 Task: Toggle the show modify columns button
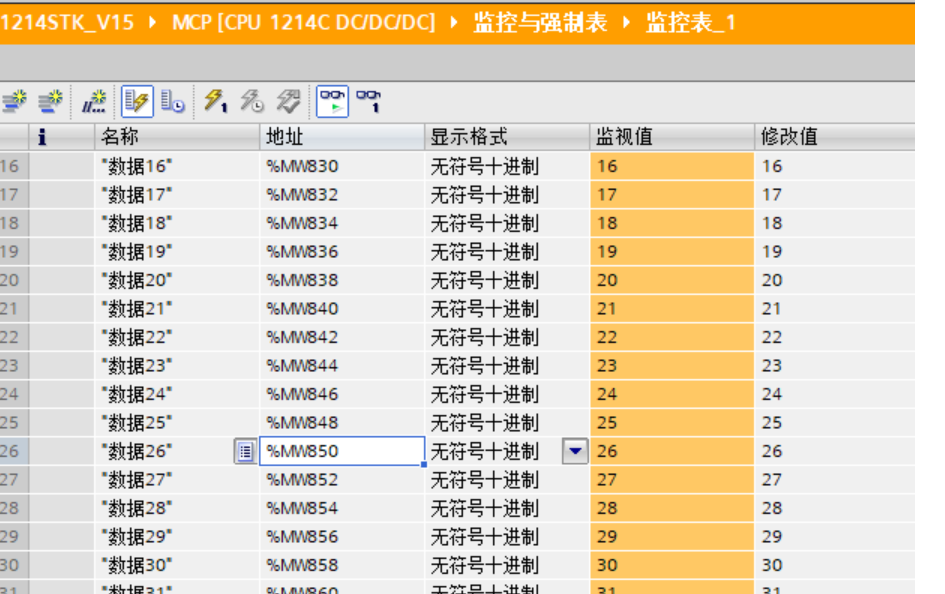click(137, 101)
